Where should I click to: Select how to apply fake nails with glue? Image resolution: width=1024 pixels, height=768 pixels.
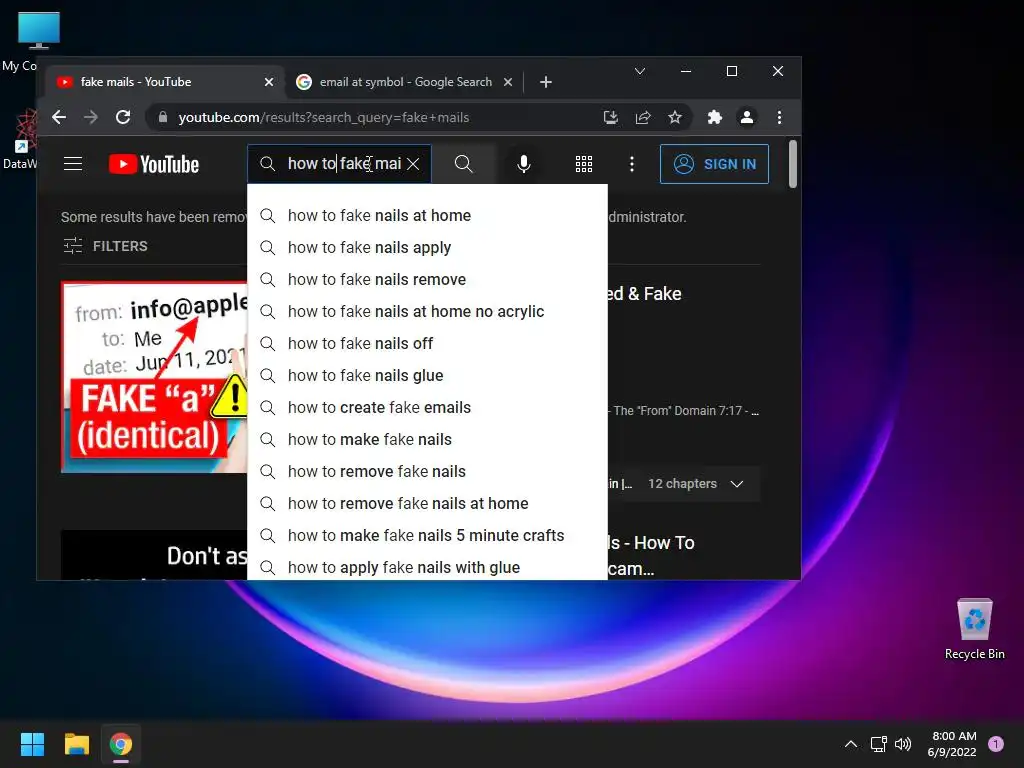click(427, 566)
